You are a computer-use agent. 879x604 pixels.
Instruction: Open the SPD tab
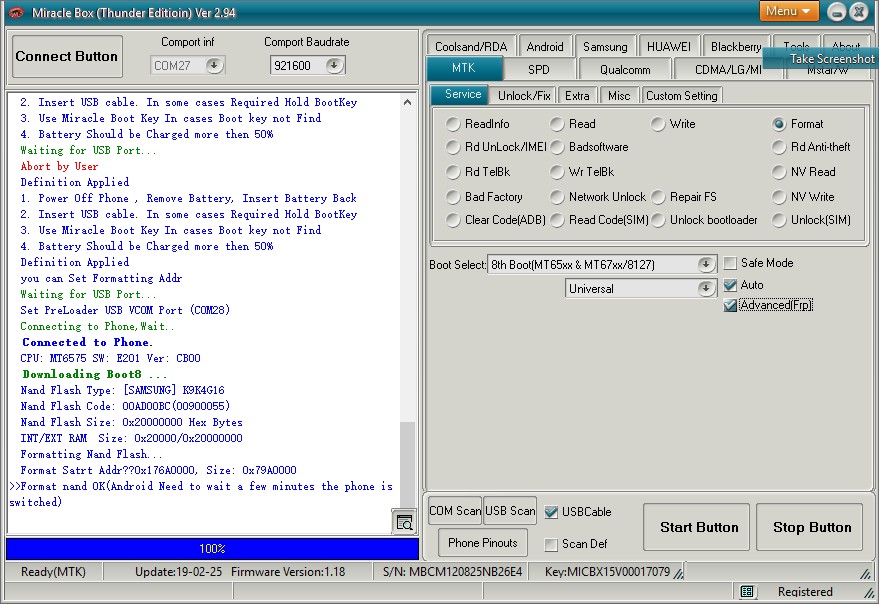[539, 70]
